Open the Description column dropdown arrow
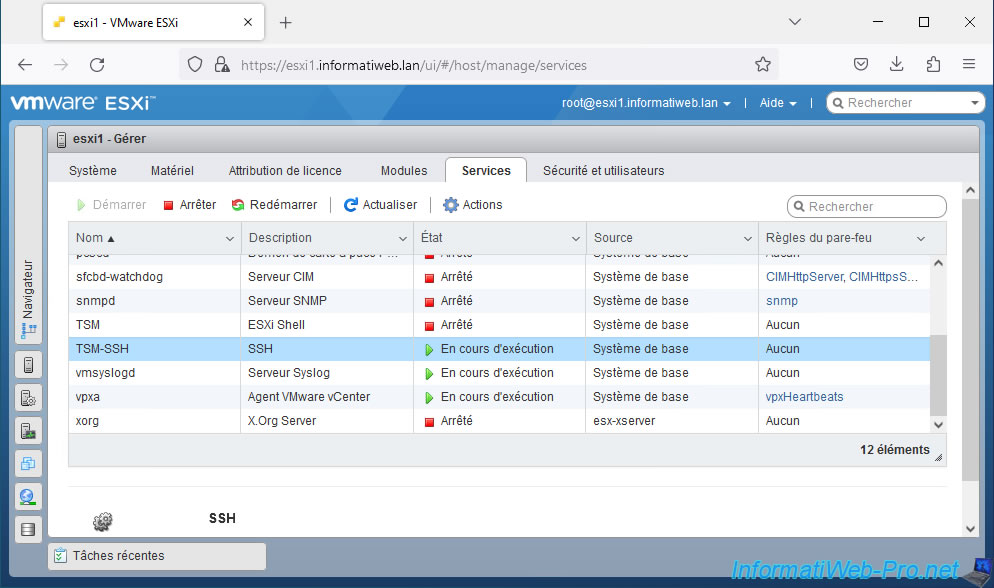This screenshot has height=588, width=994. pos(403,239)
